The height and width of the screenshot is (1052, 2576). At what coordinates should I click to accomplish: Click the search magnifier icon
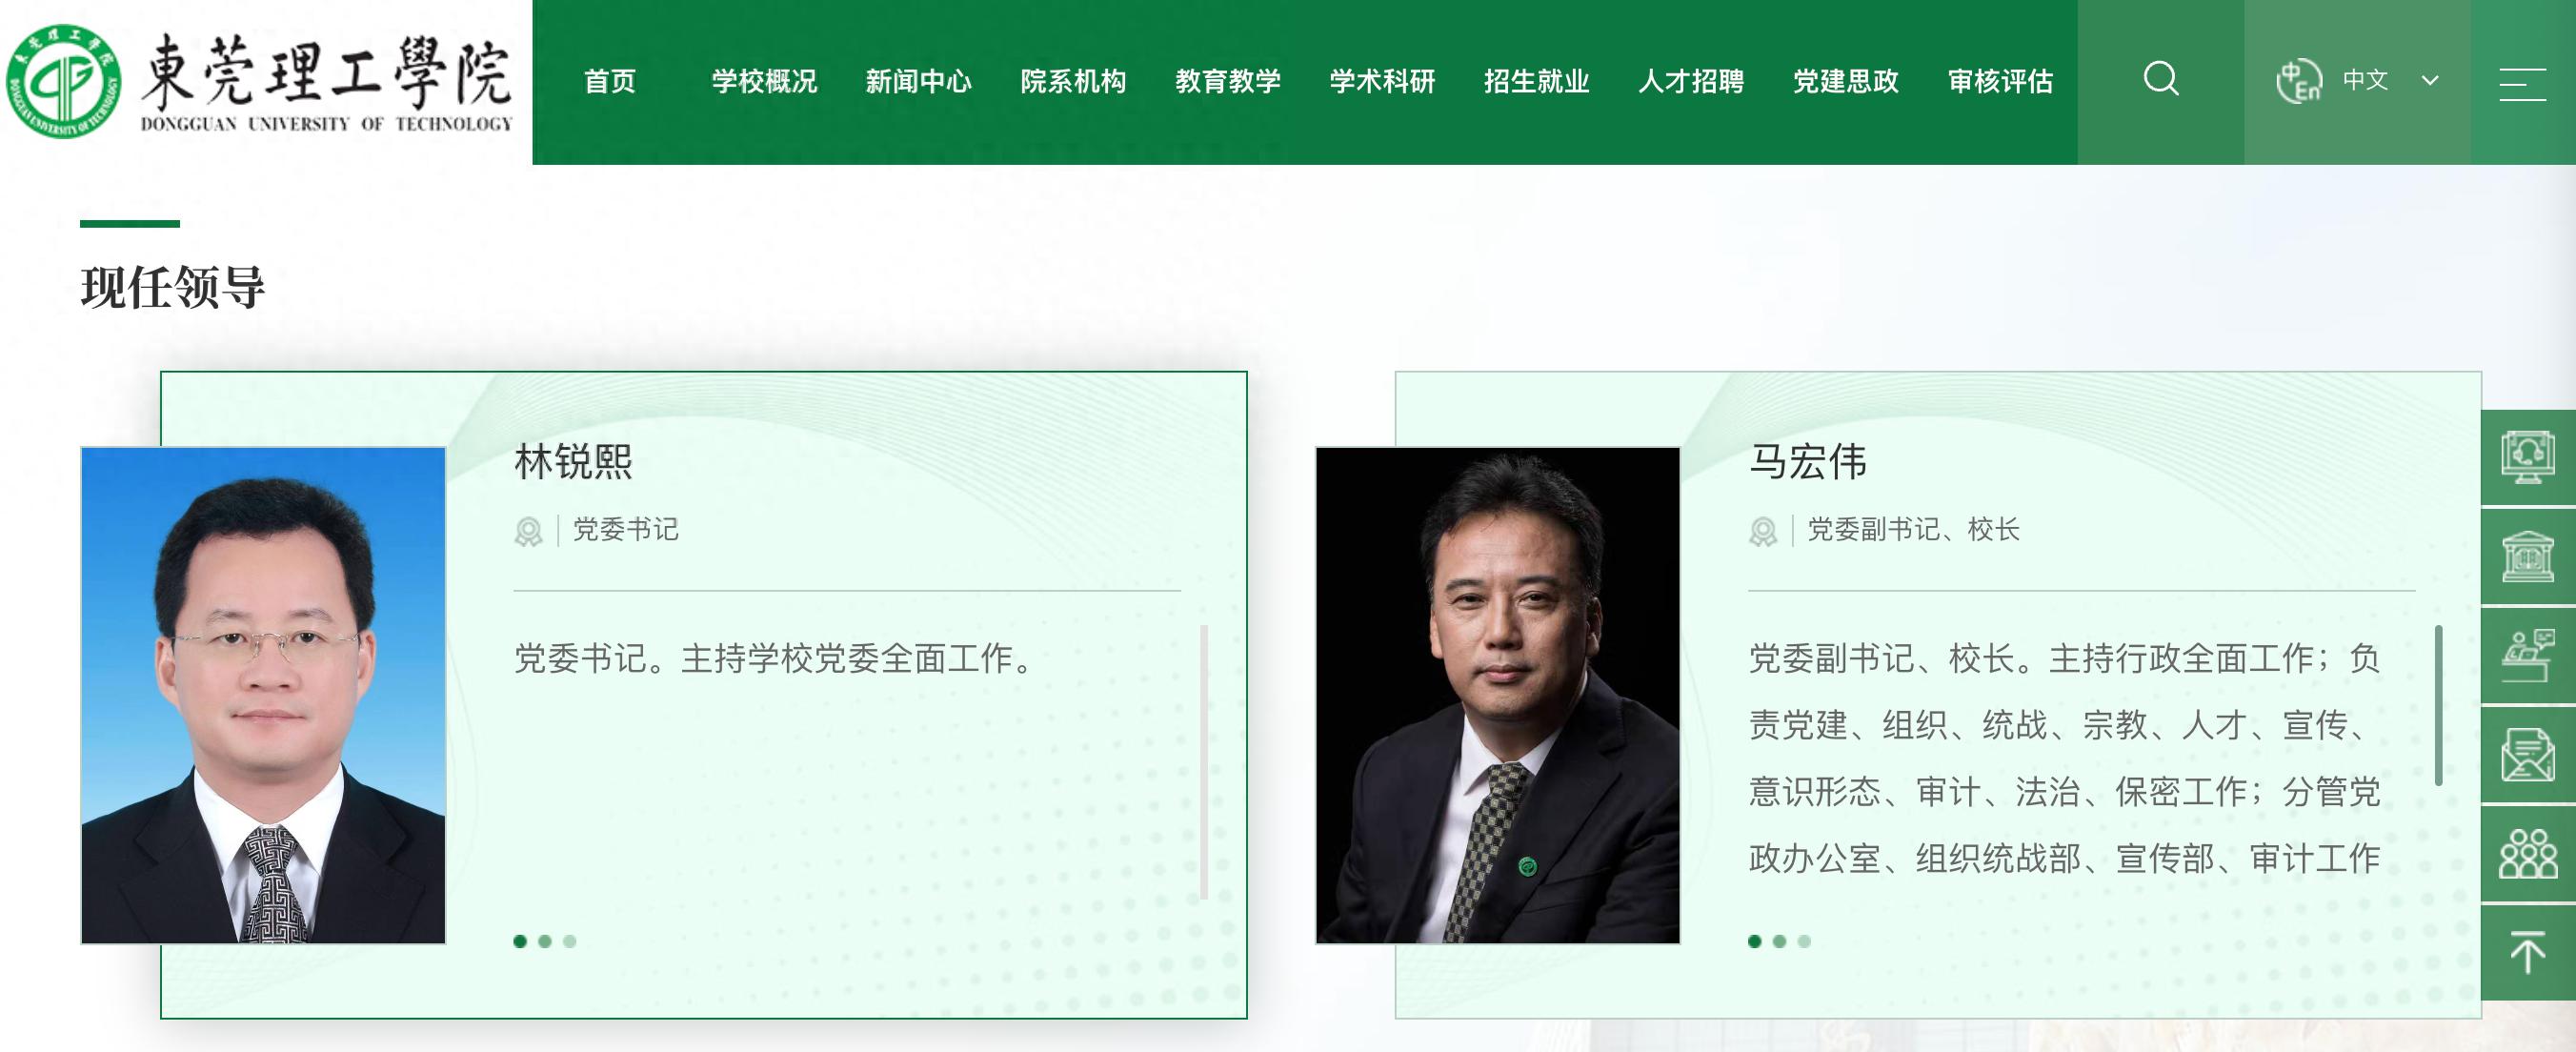click(2160, 79)
